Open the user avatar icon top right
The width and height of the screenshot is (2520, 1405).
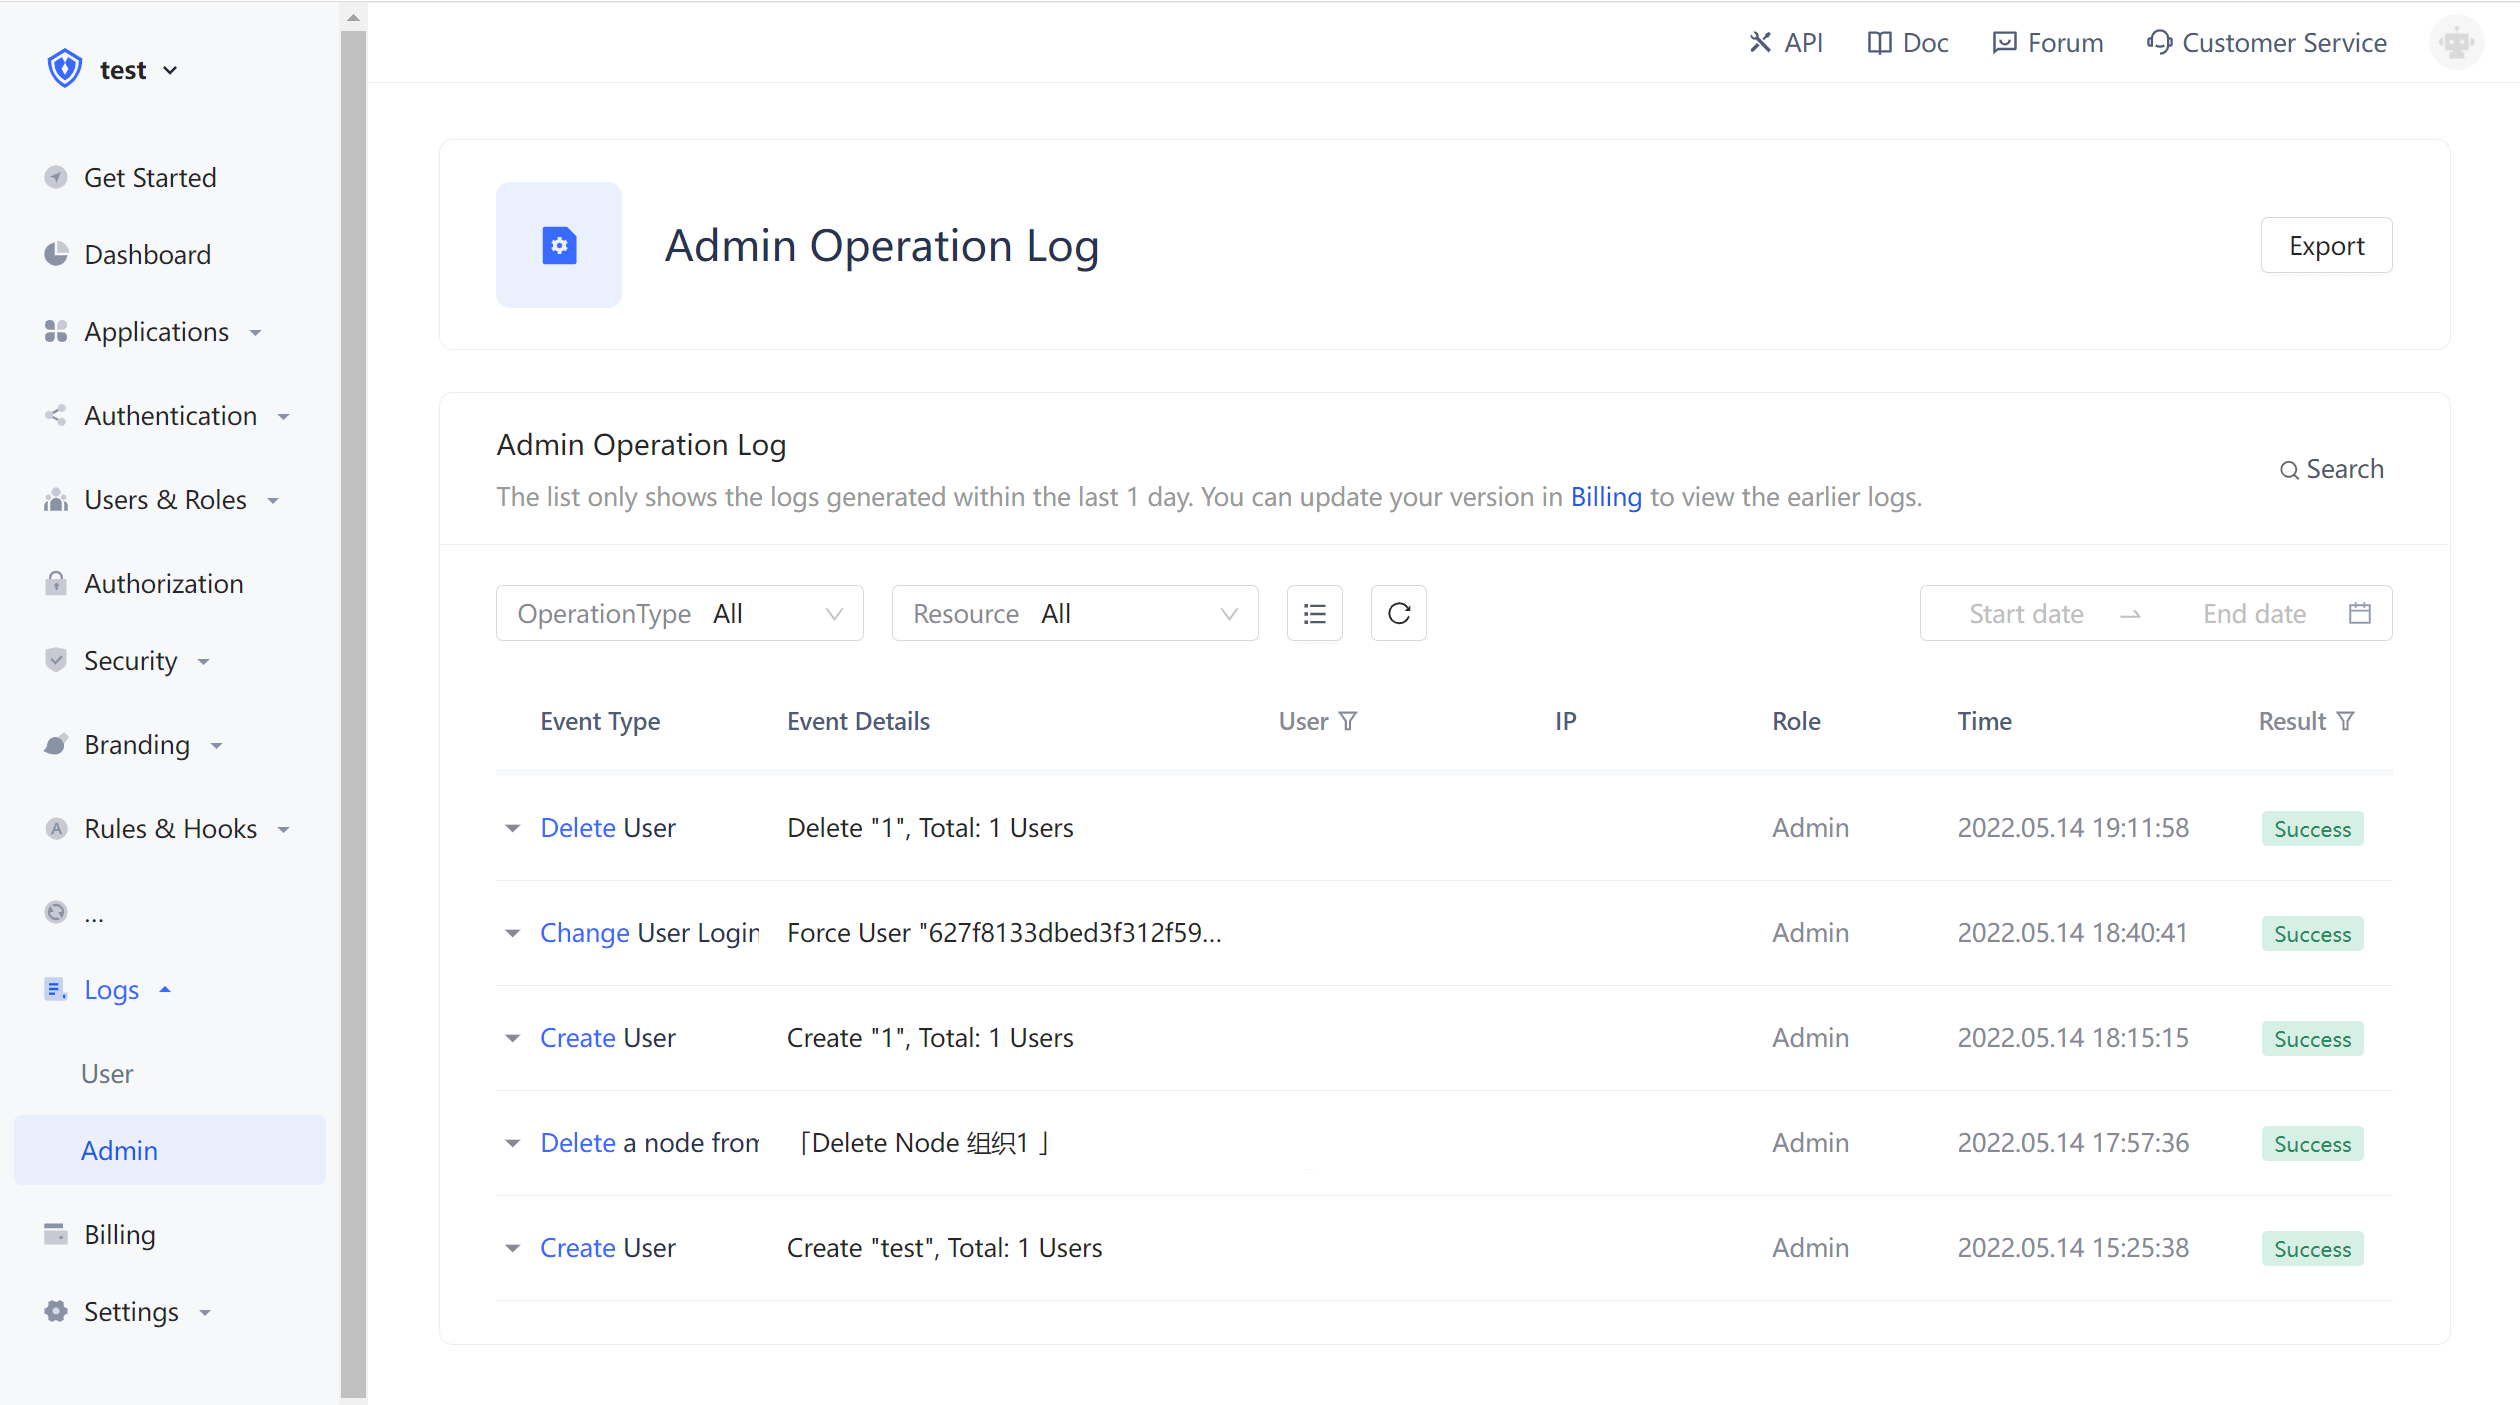click(2456, 42)
